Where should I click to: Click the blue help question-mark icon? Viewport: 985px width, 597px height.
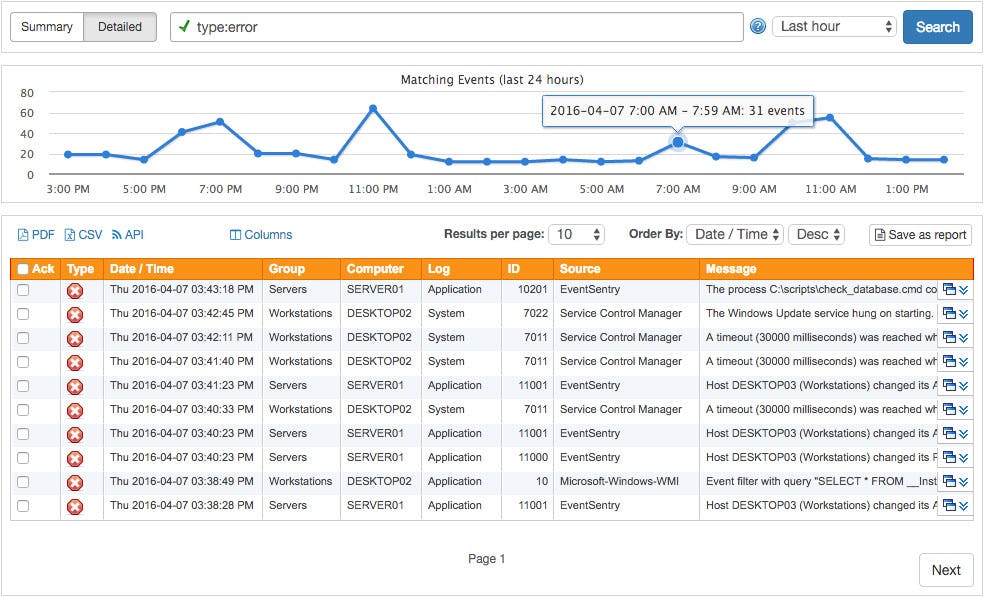[758, 26]
